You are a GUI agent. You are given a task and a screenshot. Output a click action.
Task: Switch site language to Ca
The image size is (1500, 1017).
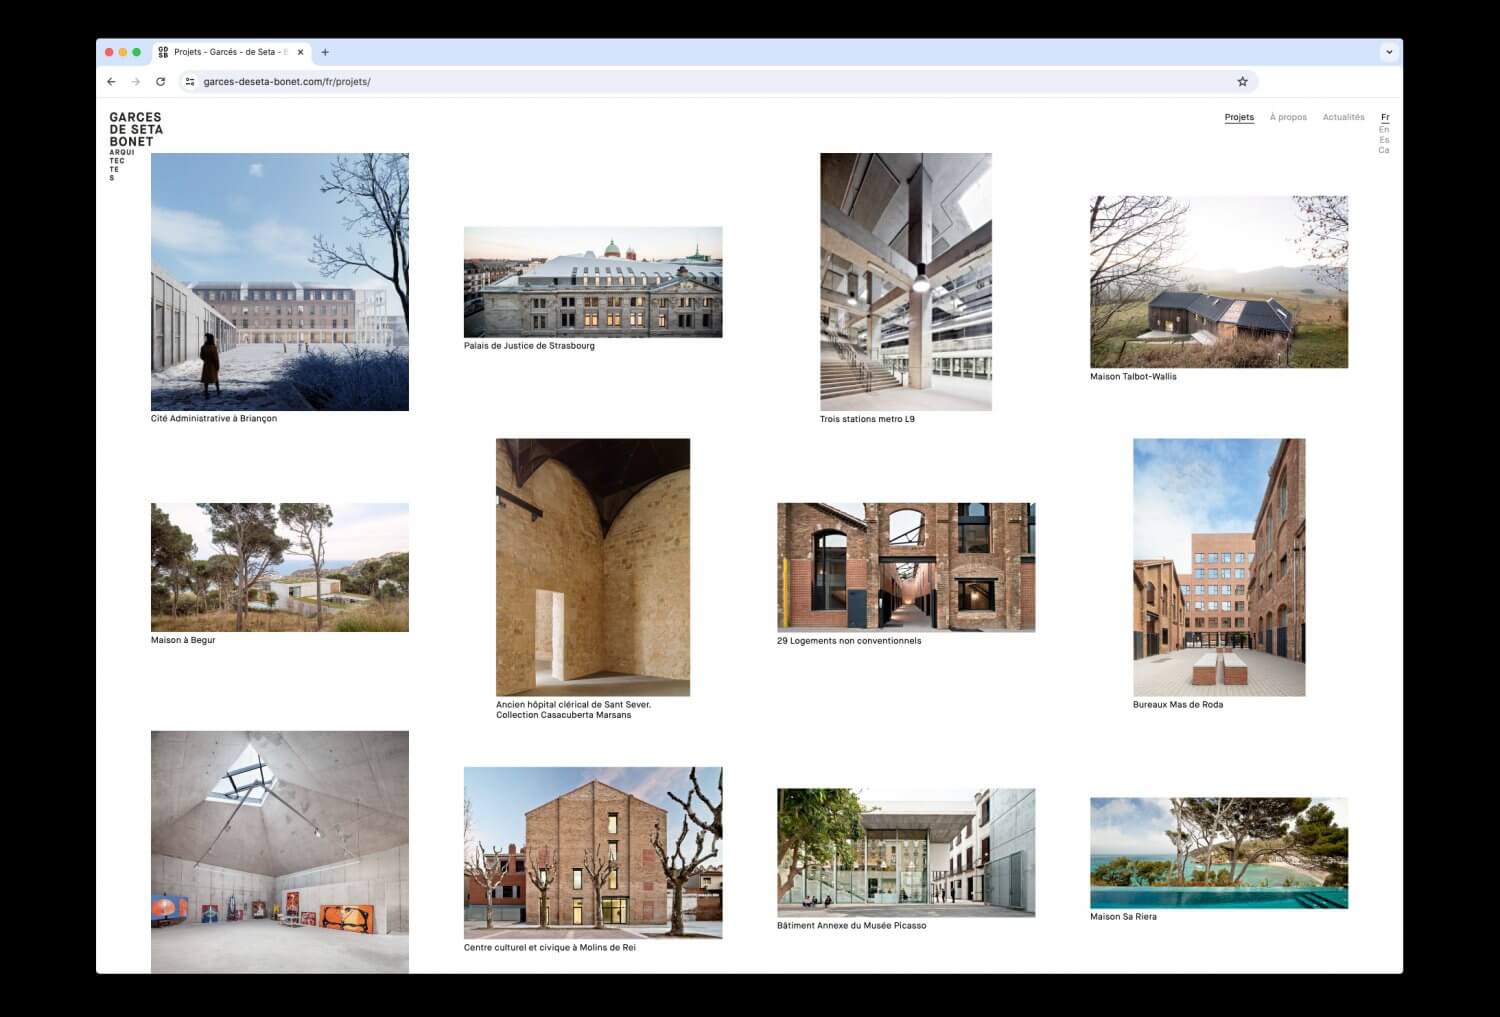[1384, 150]
